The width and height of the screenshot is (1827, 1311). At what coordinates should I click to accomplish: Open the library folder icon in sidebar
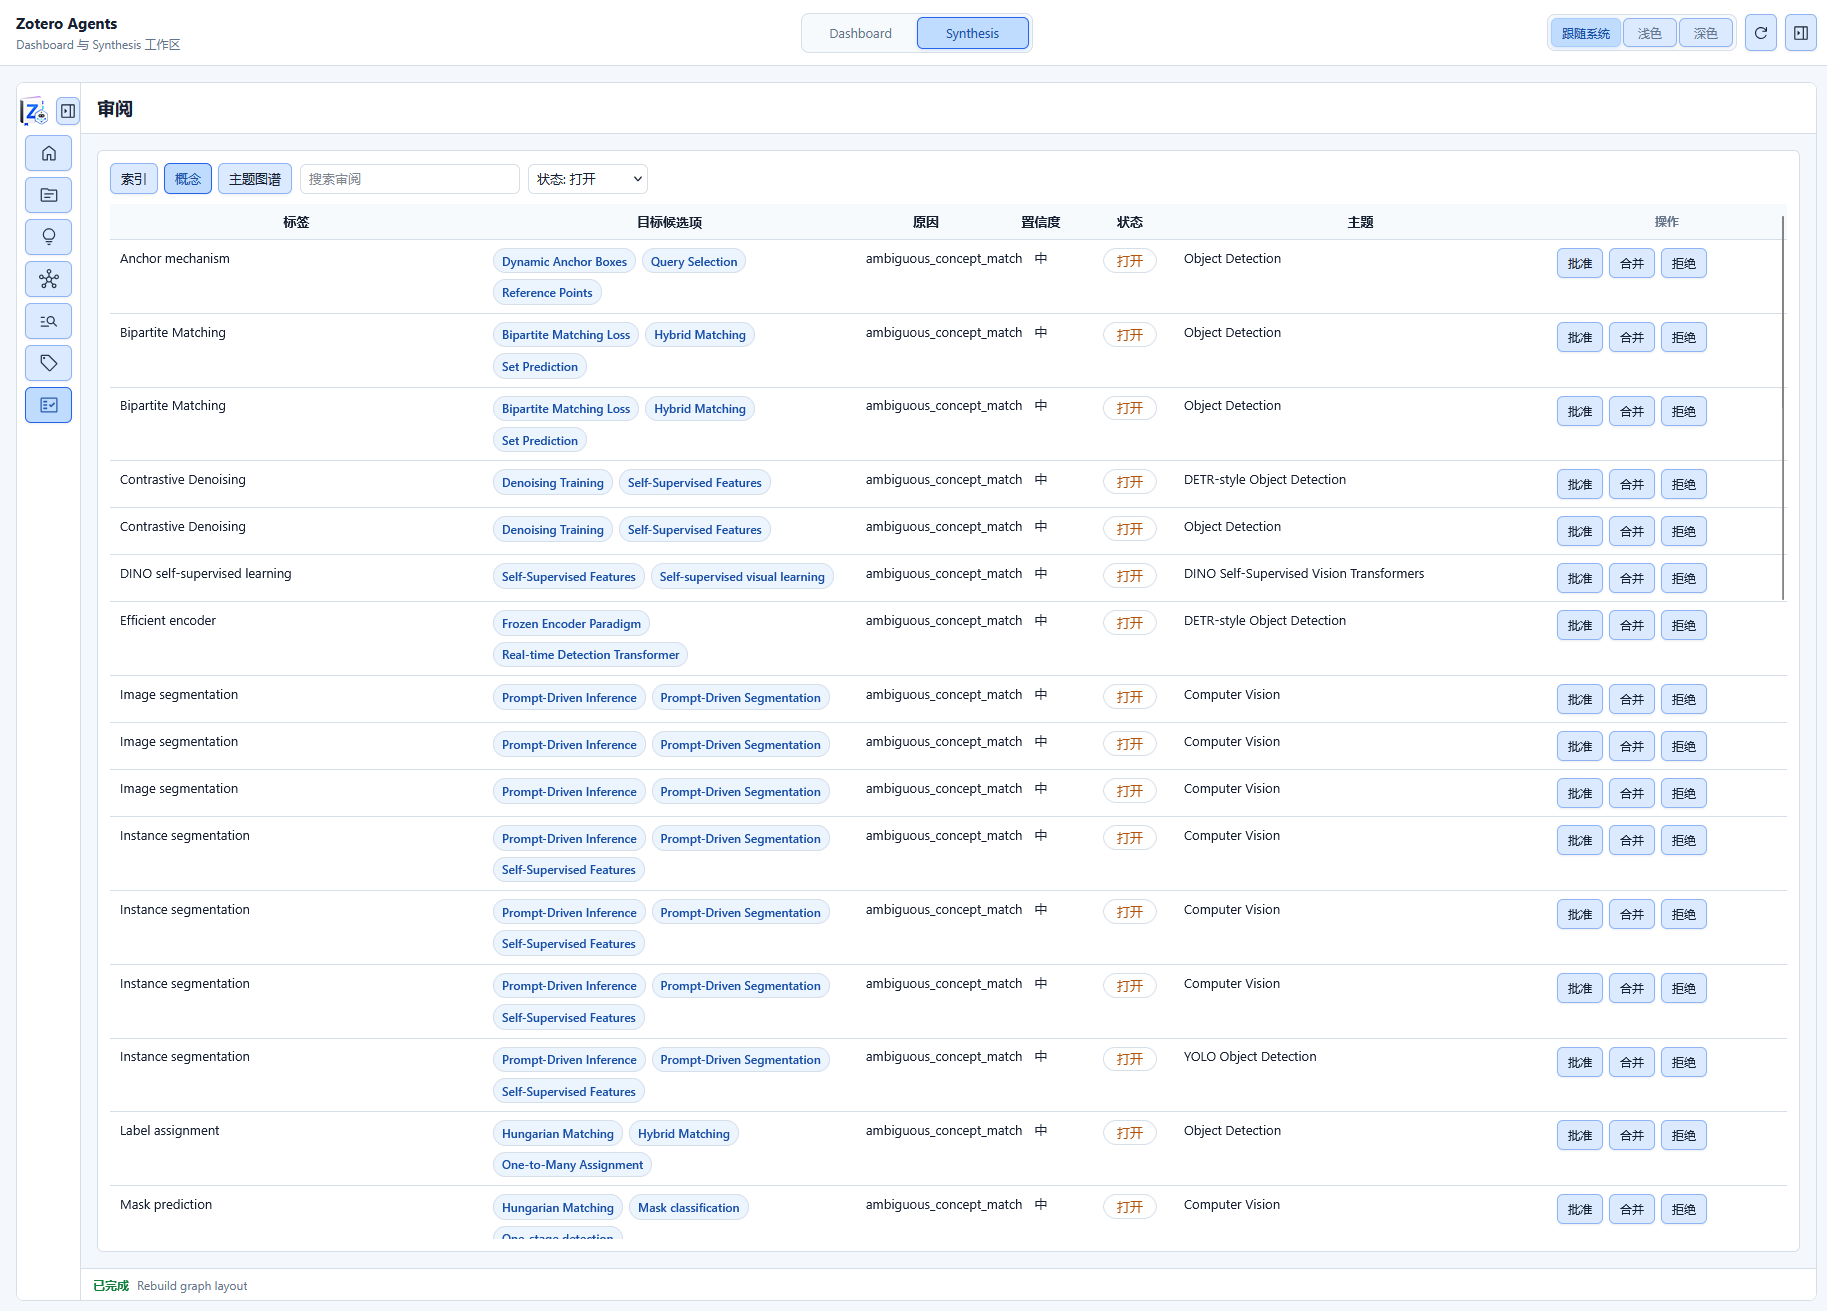pos(48,195)
